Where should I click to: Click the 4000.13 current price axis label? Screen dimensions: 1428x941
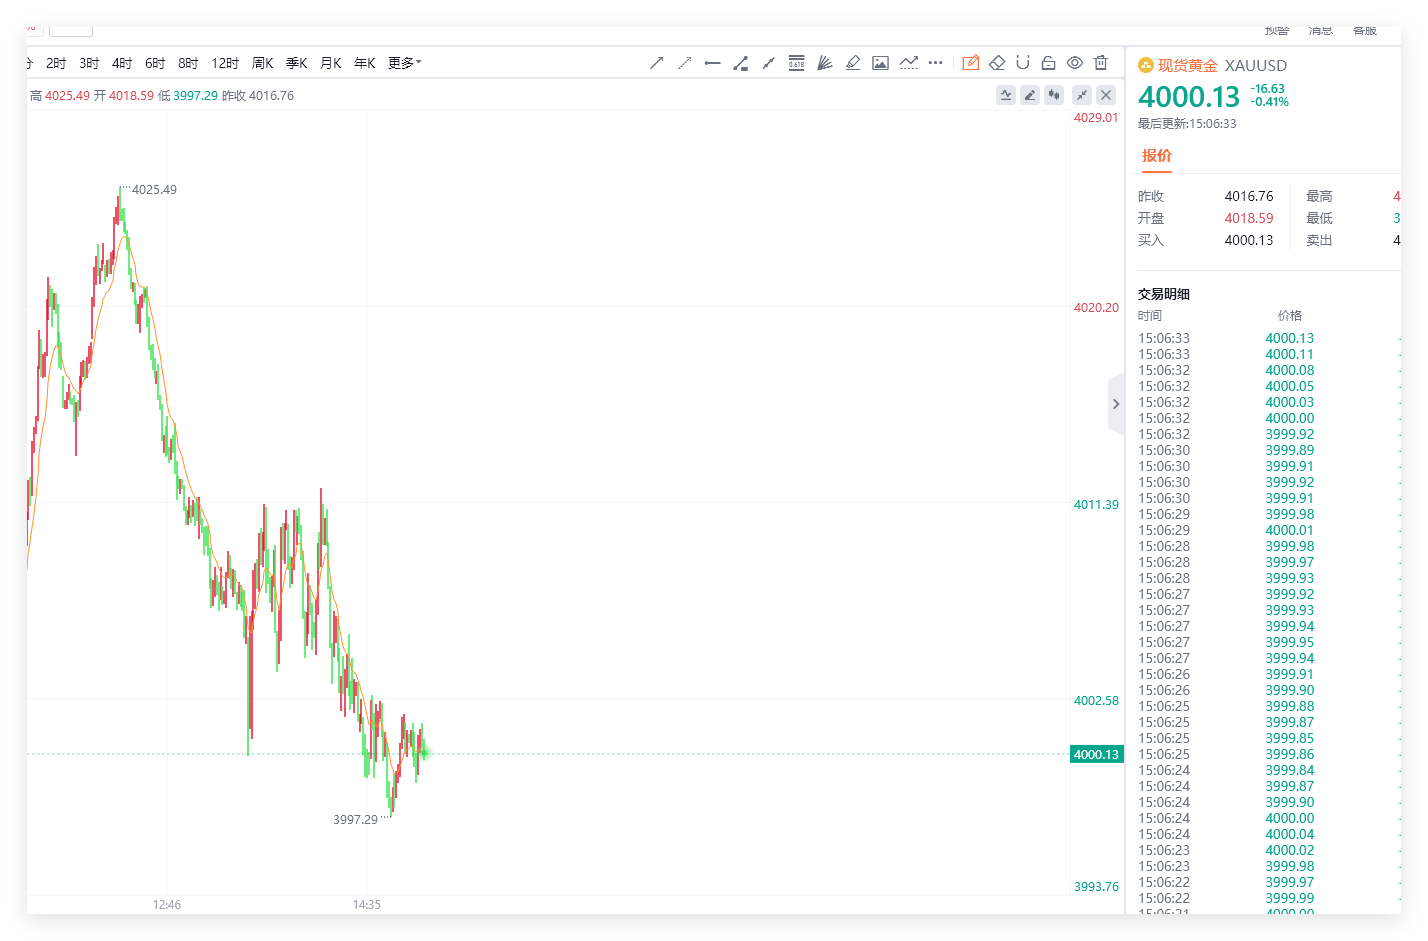1096,754
